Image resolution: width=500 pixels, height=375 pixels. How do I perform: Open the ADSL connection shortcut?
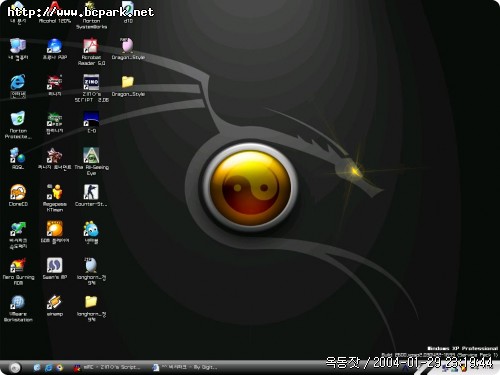[x=18, y=159]
